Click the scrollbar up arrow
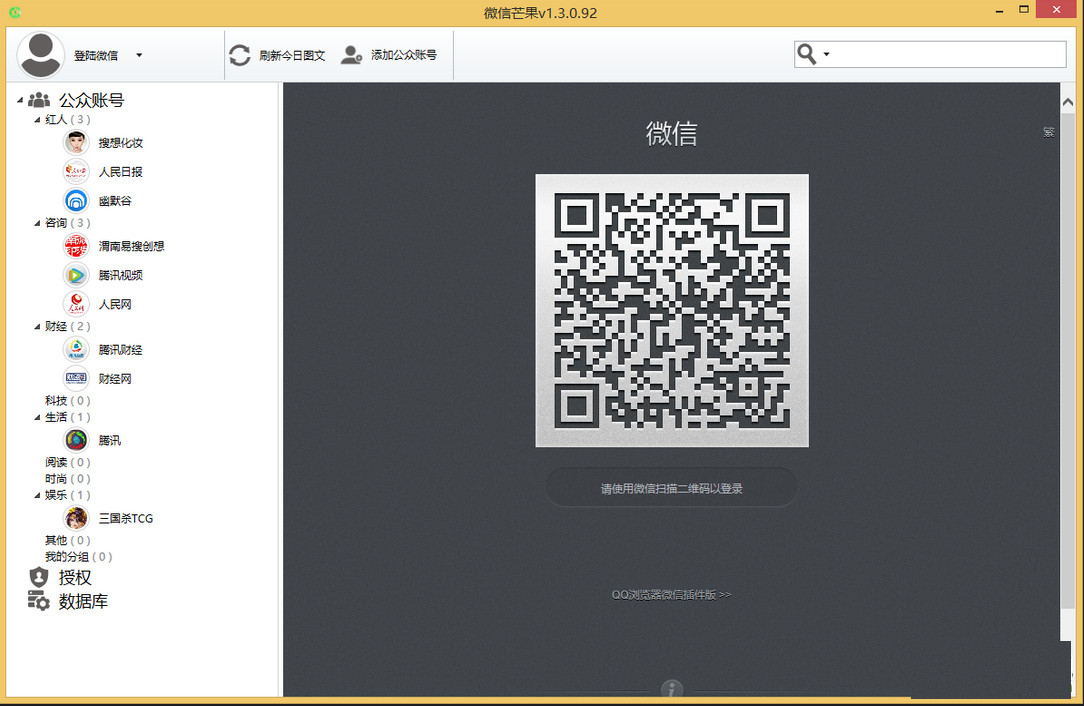Image resolution: width=1084 pixels, height=706 pixels. pyautogui.click(x=1068, y=102)
